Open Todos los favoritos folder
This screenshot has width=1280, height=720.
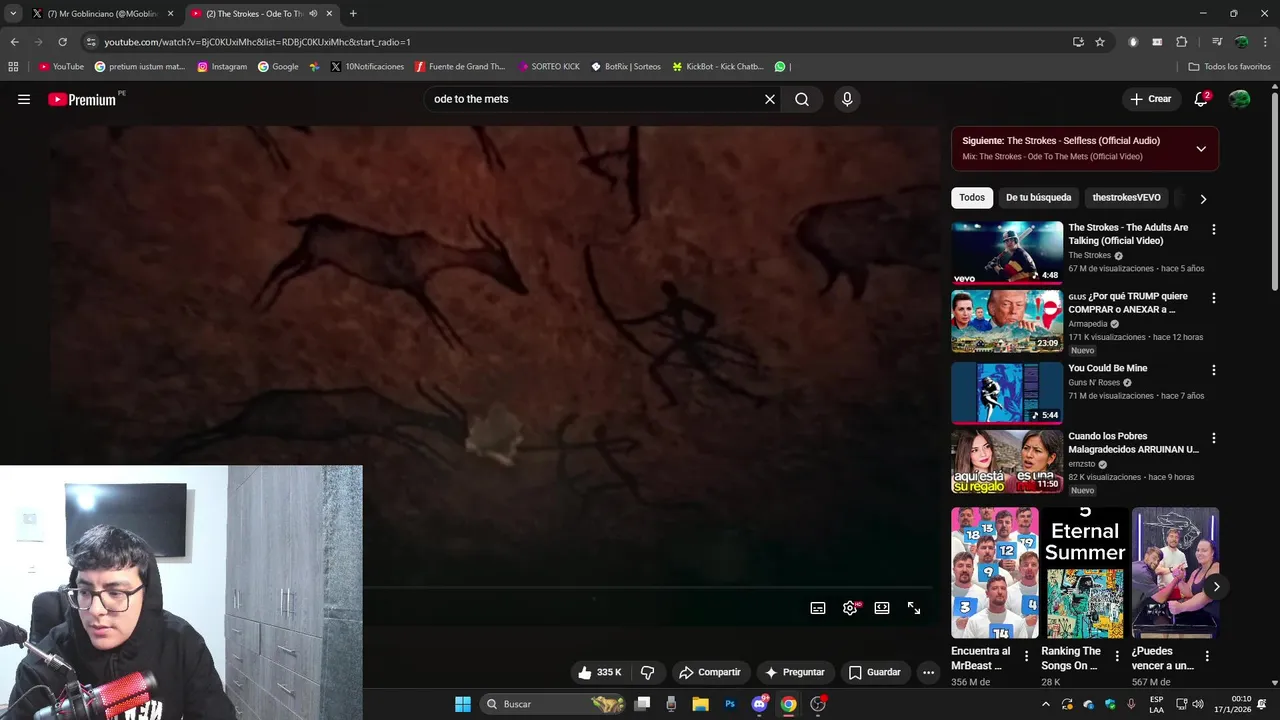[x=1229, y=67]
